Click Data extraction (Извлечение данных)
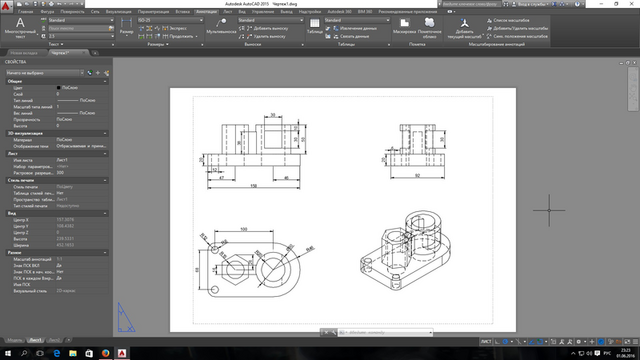640x360 pixels. (x=355, y=28)
